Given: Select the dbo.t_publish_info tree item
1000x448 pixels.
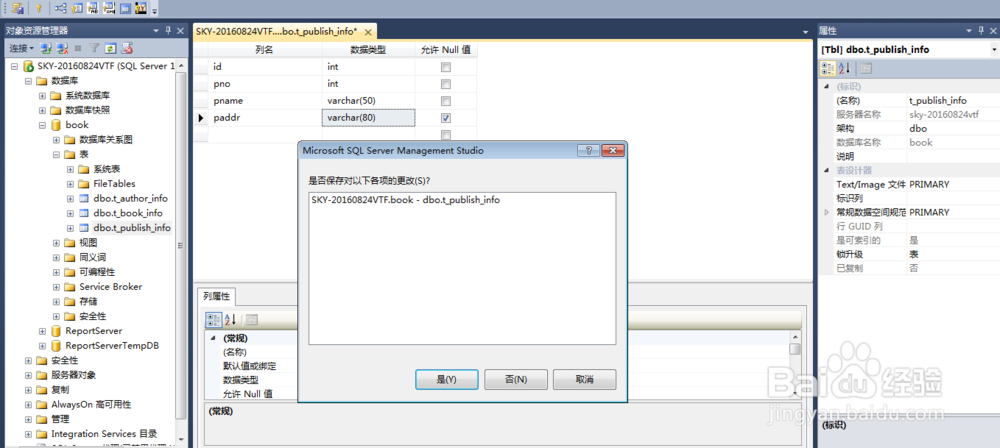Looking at the screenshot, I should 131,228.
